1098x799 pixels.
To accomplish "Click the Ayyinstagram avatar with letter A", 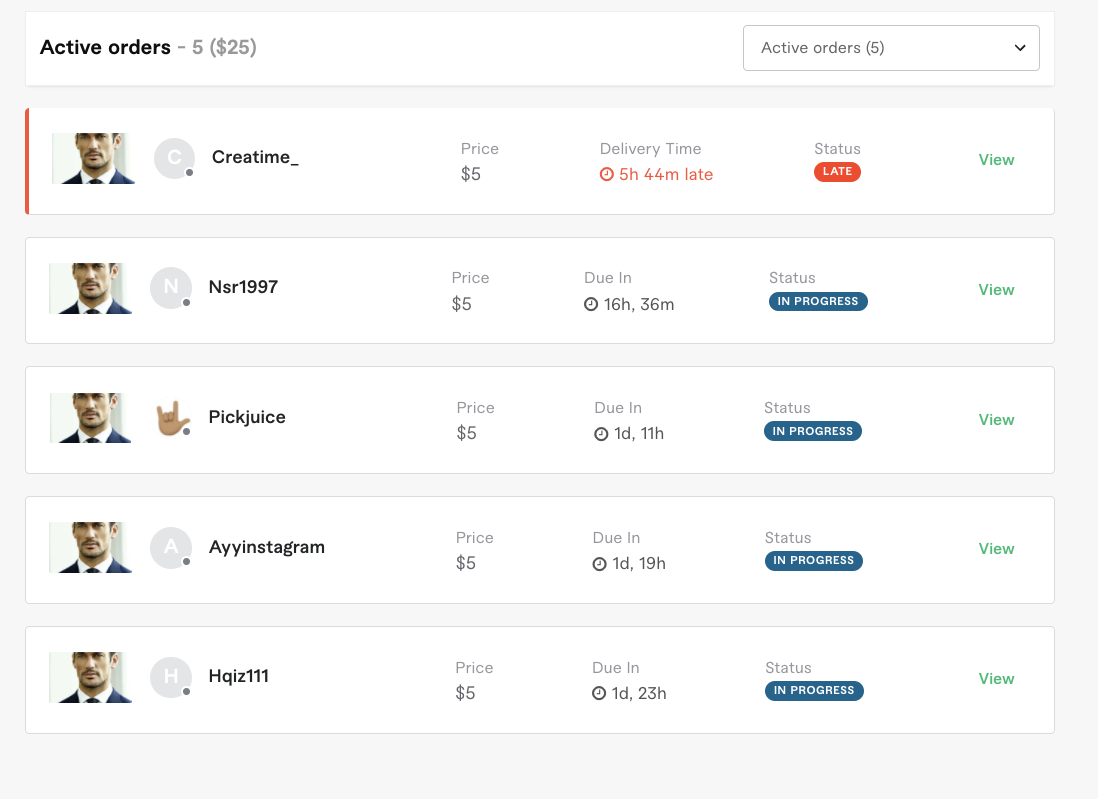I will [x=171, y=547].
